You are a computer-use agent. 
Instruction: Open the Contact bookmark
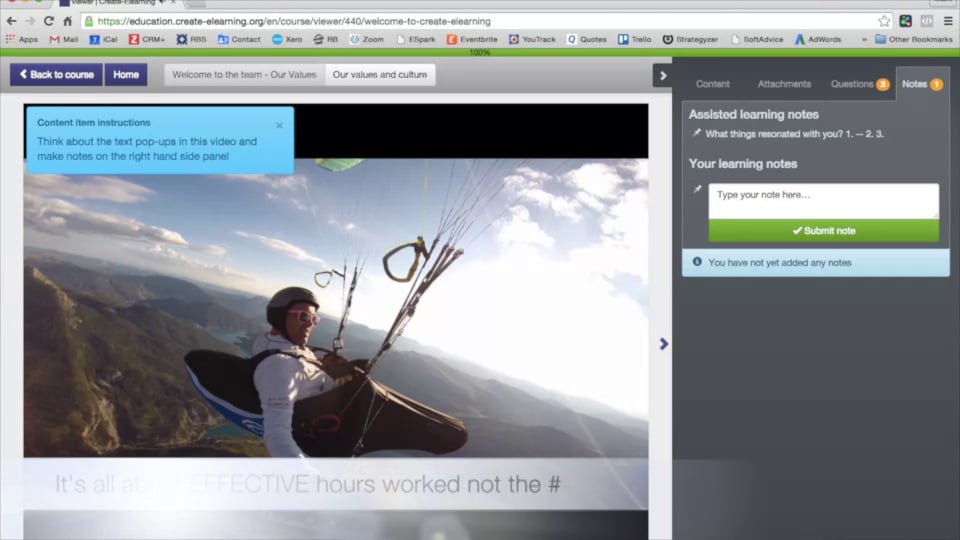(239, 39)
